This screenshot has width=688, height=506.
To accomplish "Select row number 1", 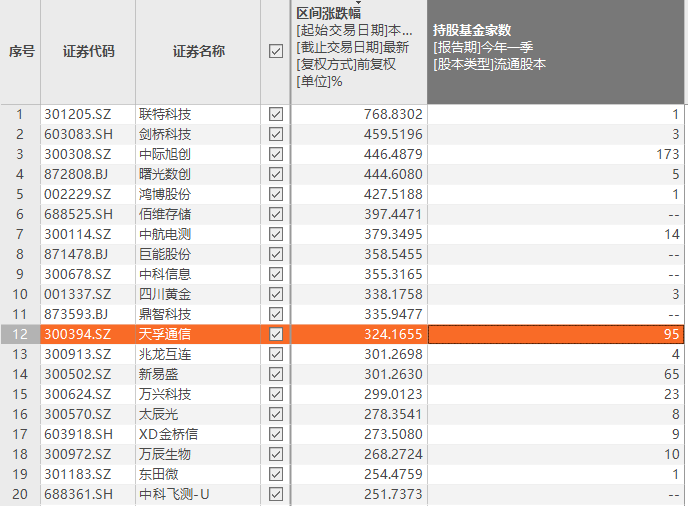I will click(x=20, y=114).
